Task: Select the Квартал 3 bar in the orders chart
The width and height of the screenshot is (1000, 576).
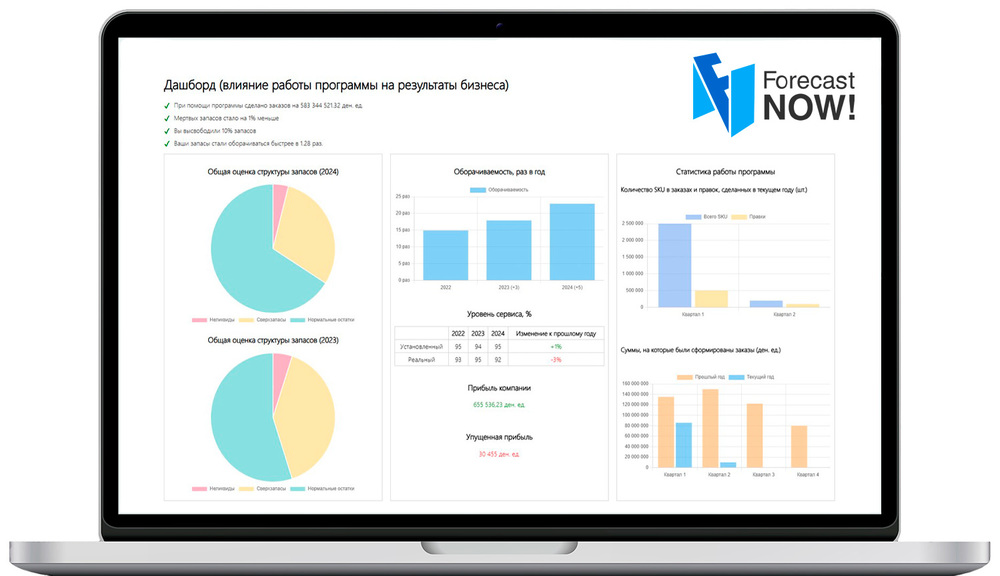Action: point(755,435)
